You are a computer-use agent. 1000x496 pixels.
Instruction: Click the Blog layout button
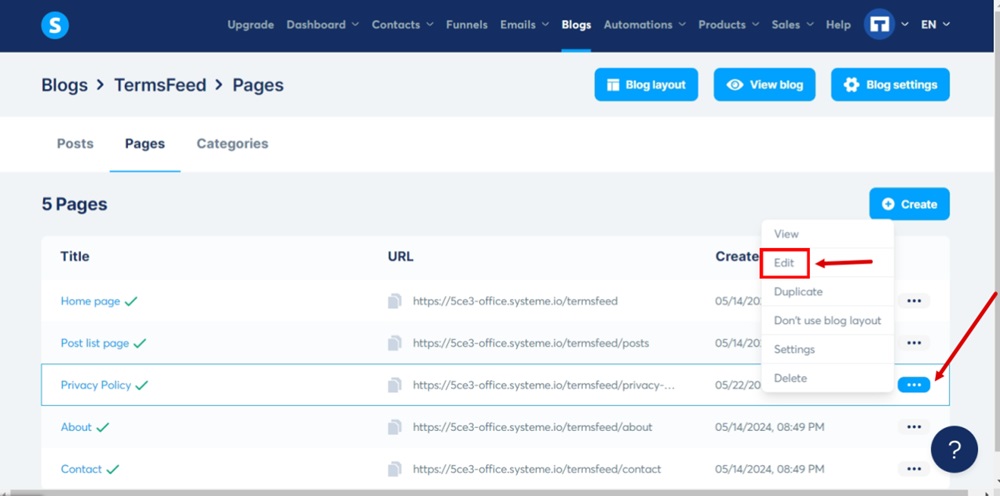point(646,85)
